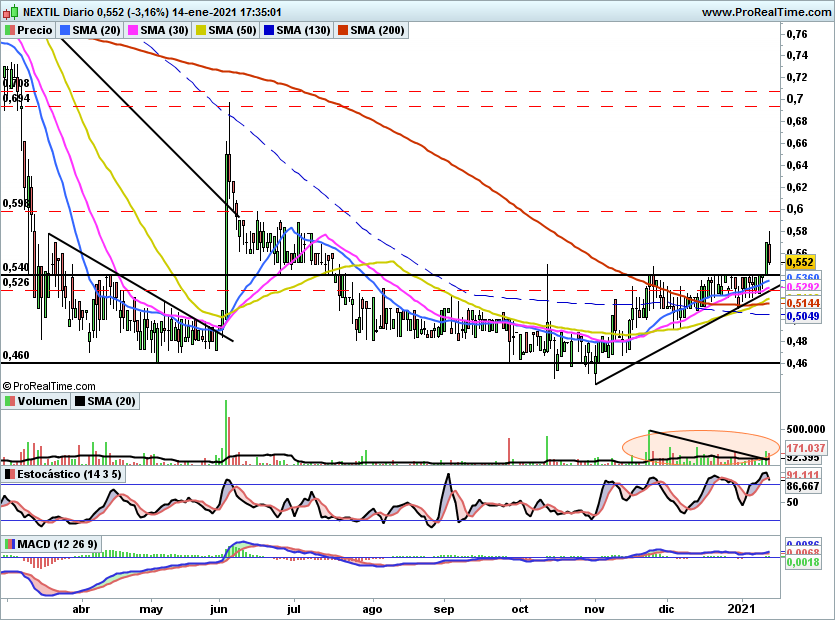Click the 2021 year label on time axis

741,609
